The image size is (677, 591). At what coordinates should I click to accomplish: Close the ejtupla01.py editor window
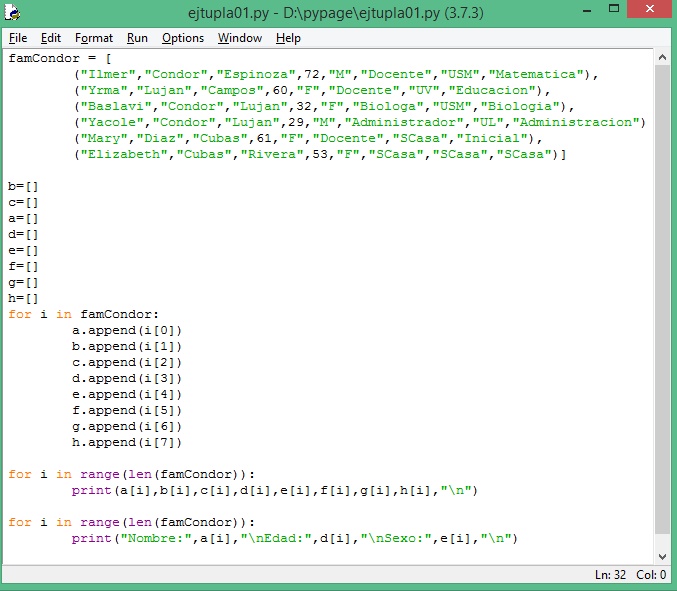(649, 9)
